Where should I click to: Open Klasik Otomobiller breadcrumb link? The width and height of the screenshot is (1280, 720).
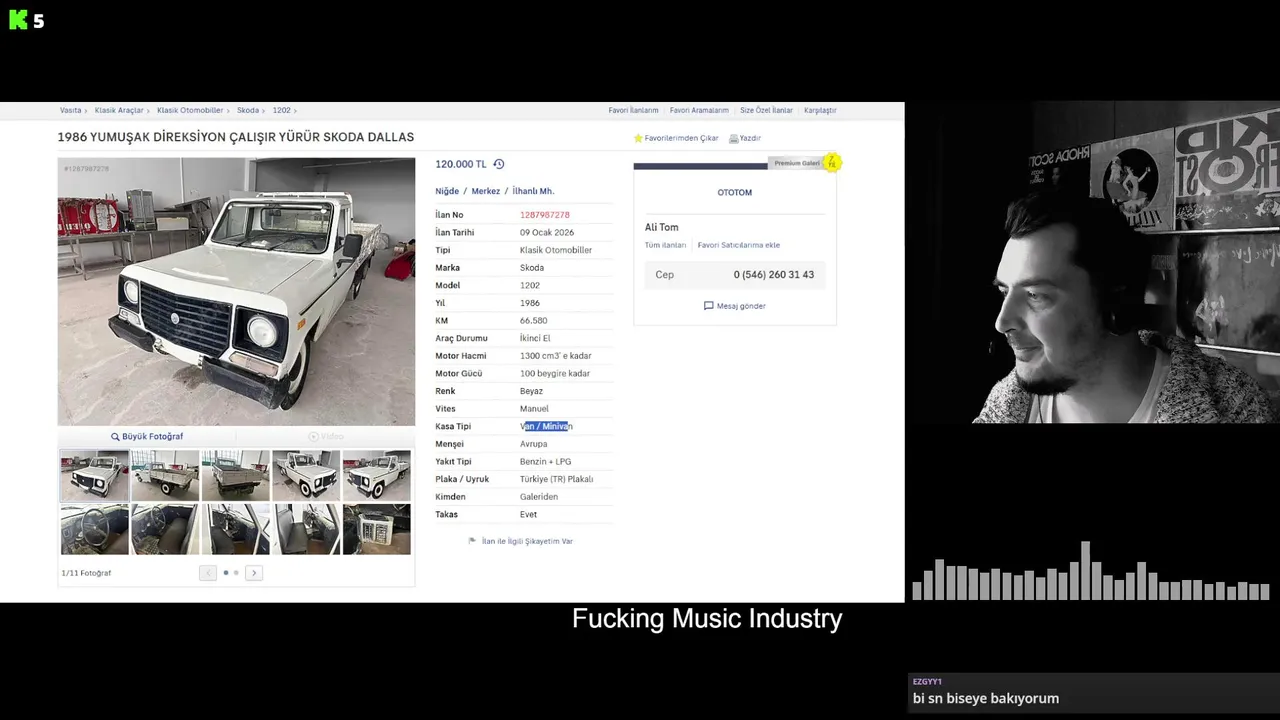click(x=190, y=111)
